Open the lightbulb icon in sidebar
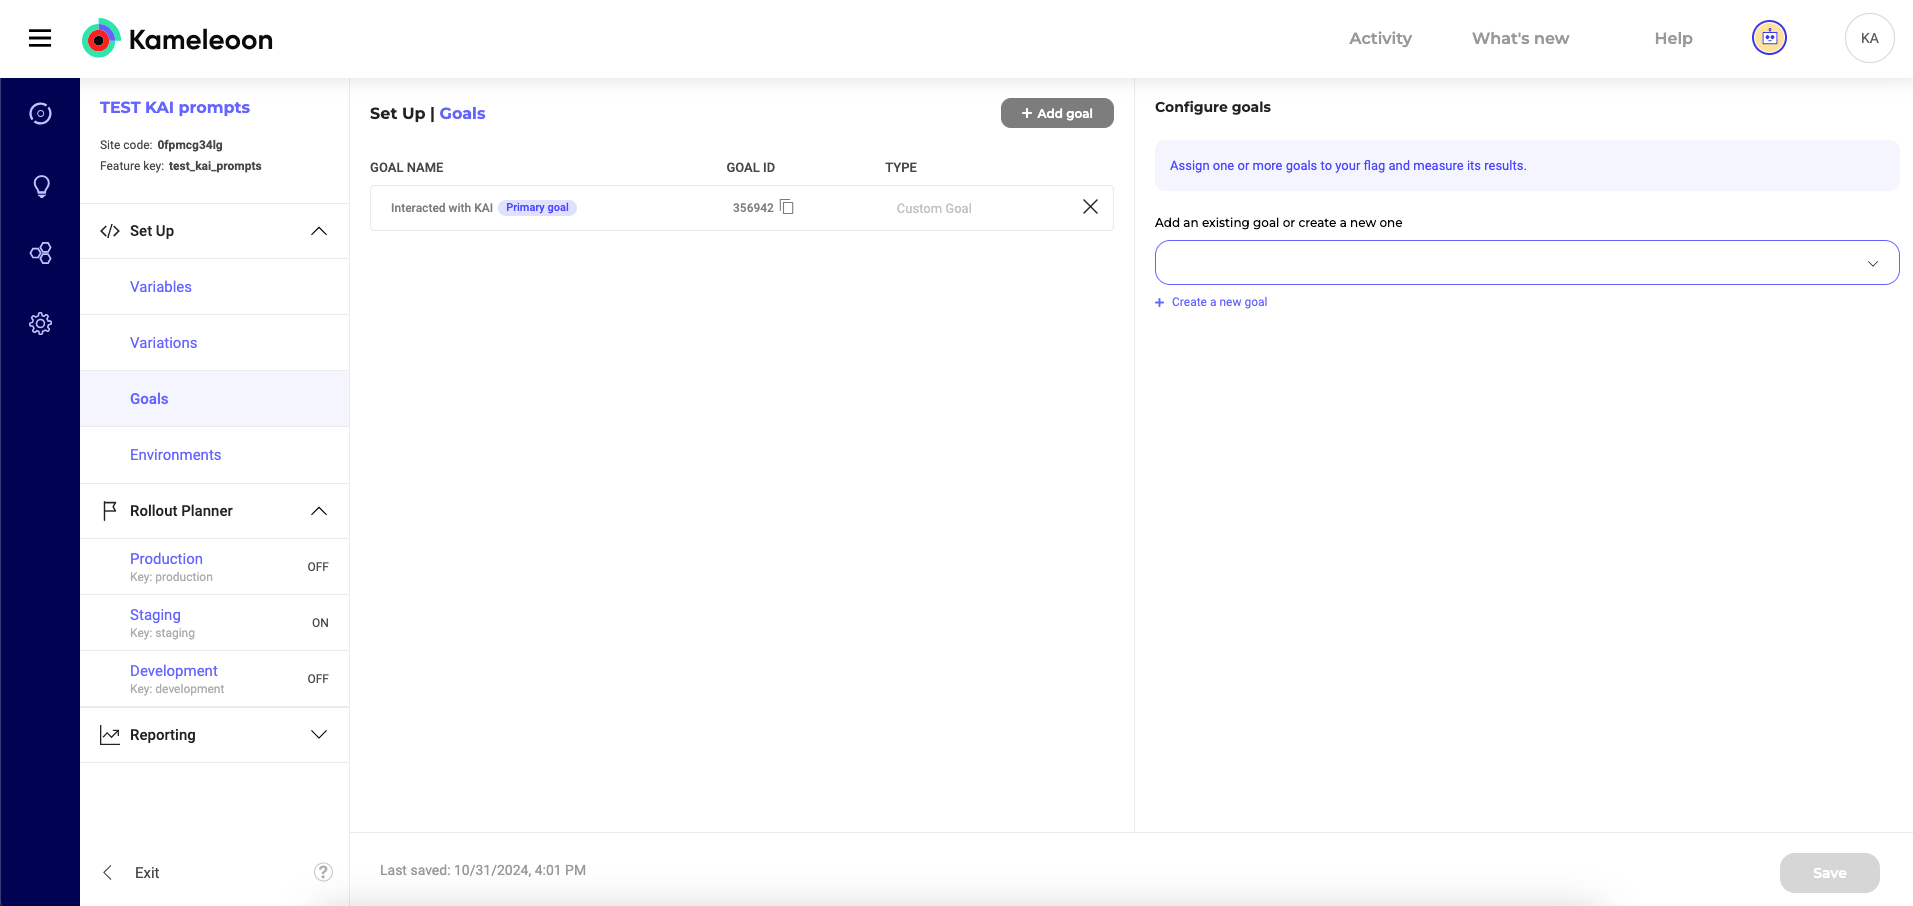The image size is (1913, 906). tap(41, 187)
